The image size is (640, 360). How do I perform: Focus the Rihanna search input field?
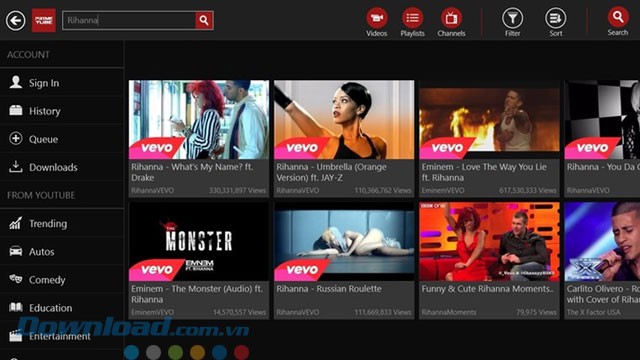point(129,20)
